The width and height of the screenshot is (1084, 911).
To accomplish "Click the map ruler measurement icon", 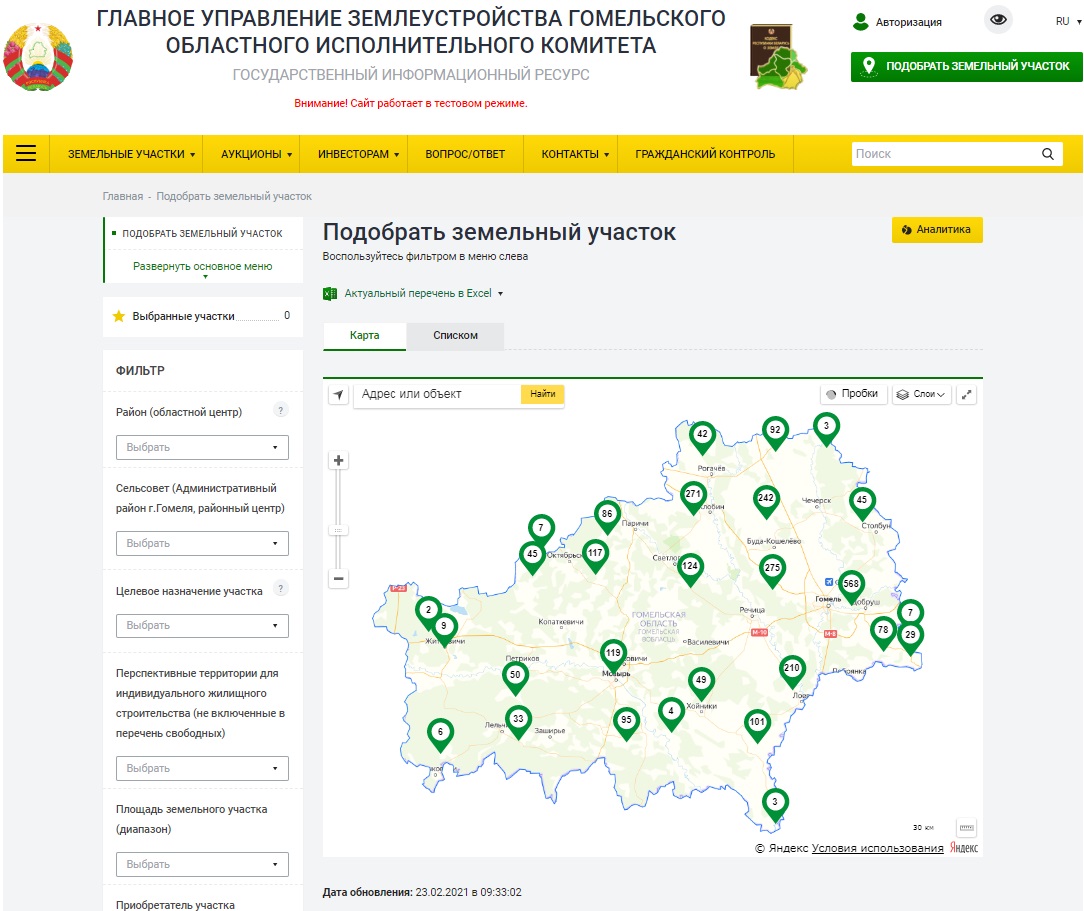I will coord(966,827).
